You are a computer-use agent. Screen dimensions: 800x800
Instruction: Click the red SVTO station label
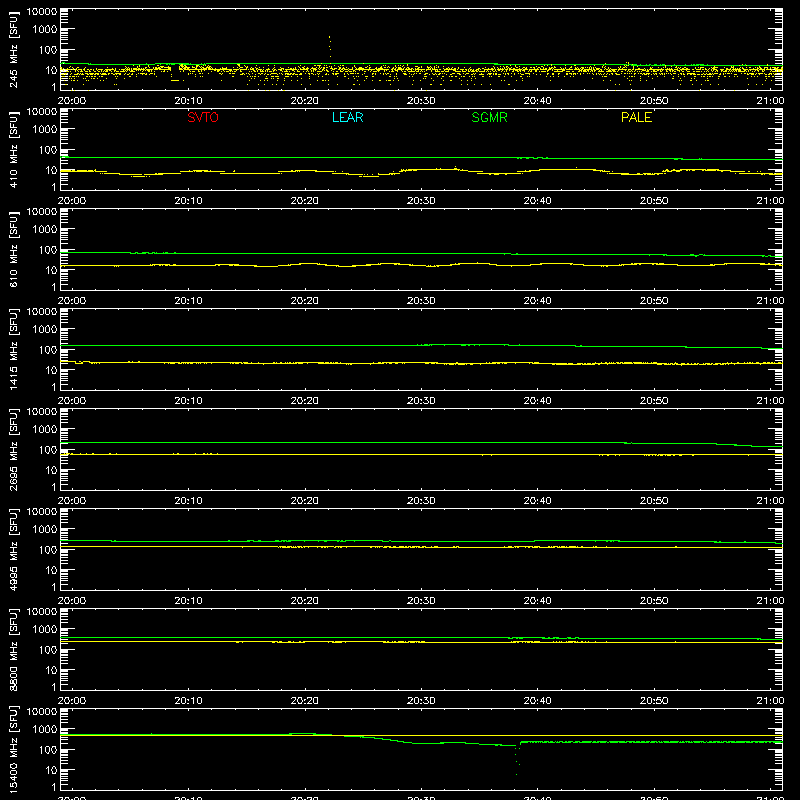click(203, 117)
